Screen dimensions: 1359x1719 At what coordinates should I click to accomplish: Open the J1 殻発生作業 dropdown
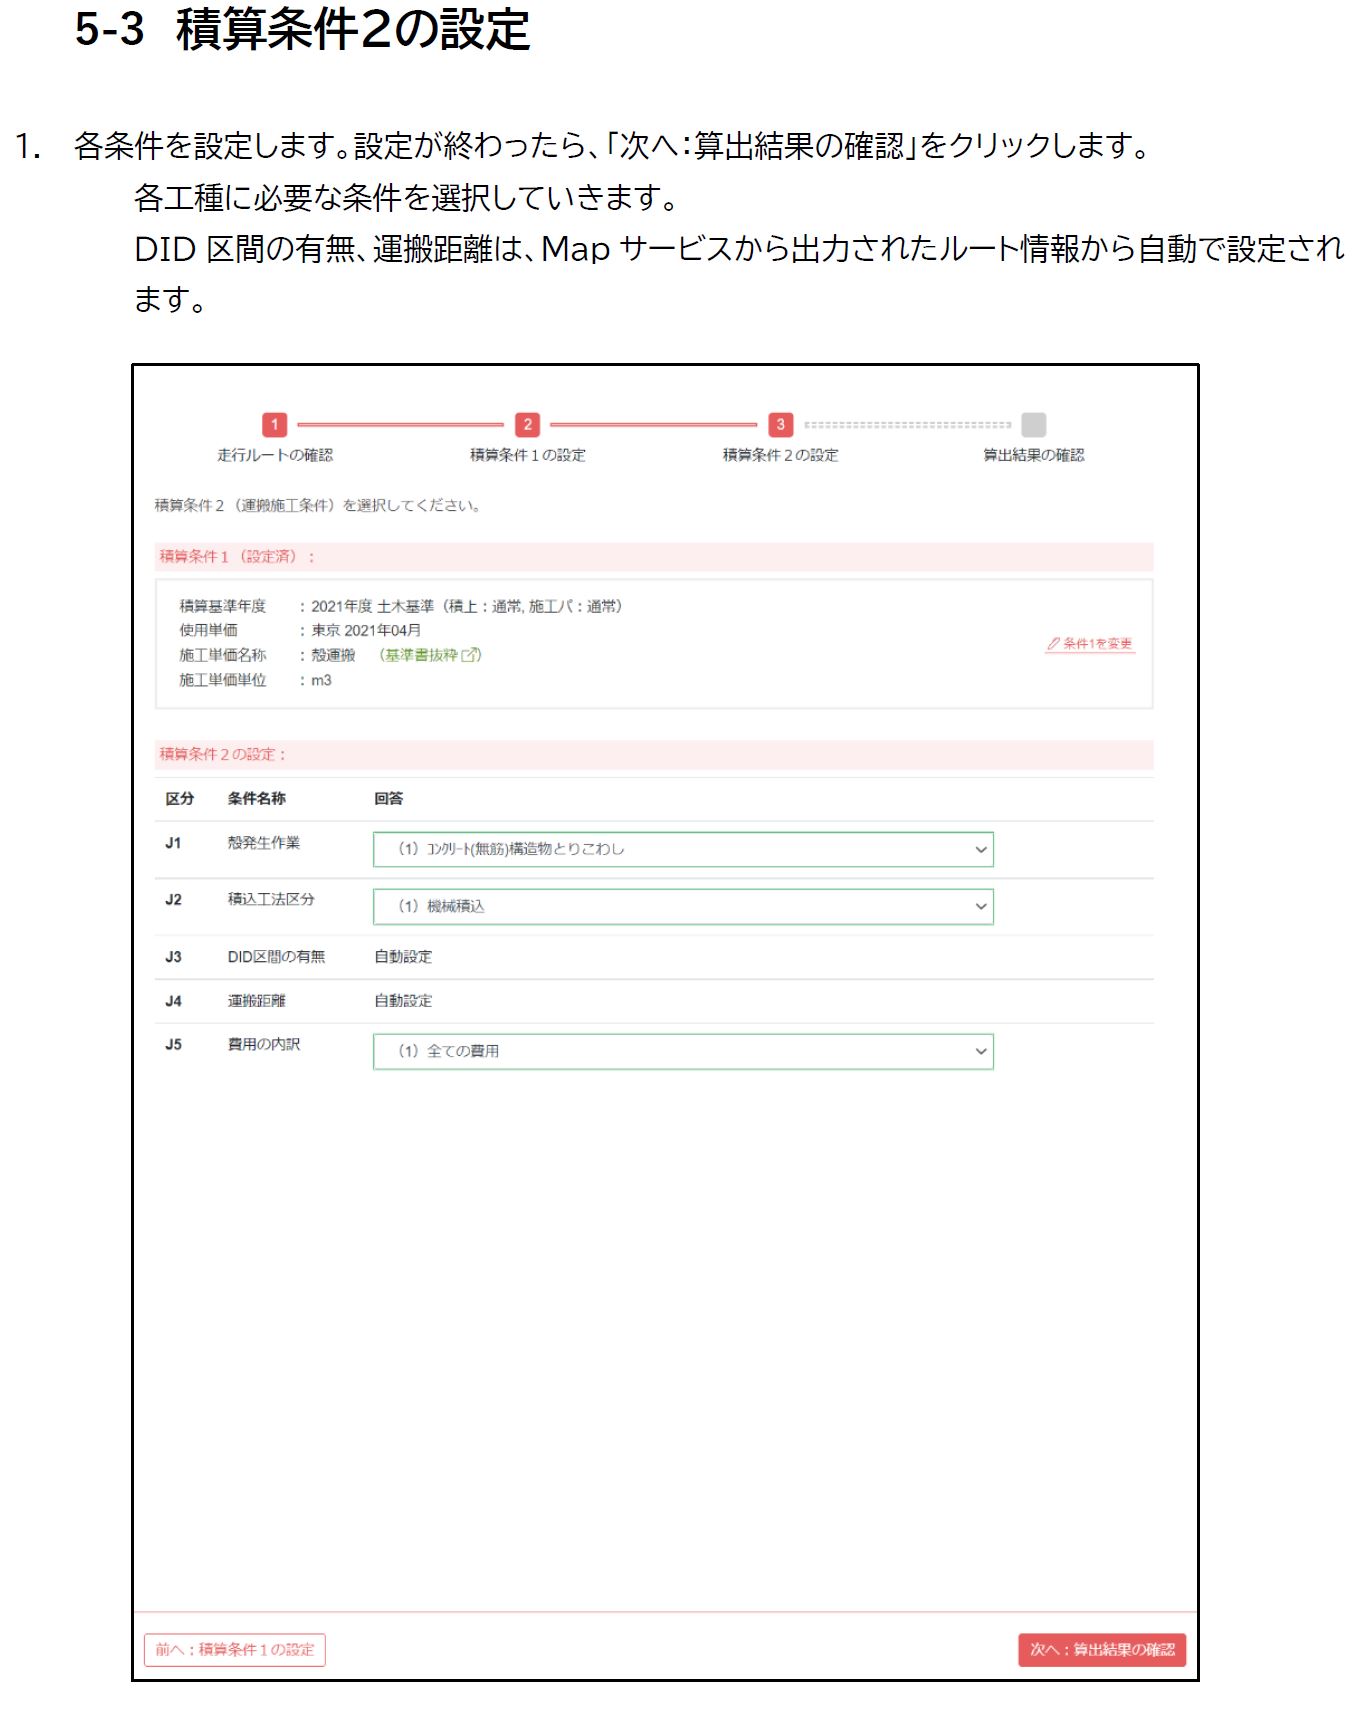coord(683,849)
